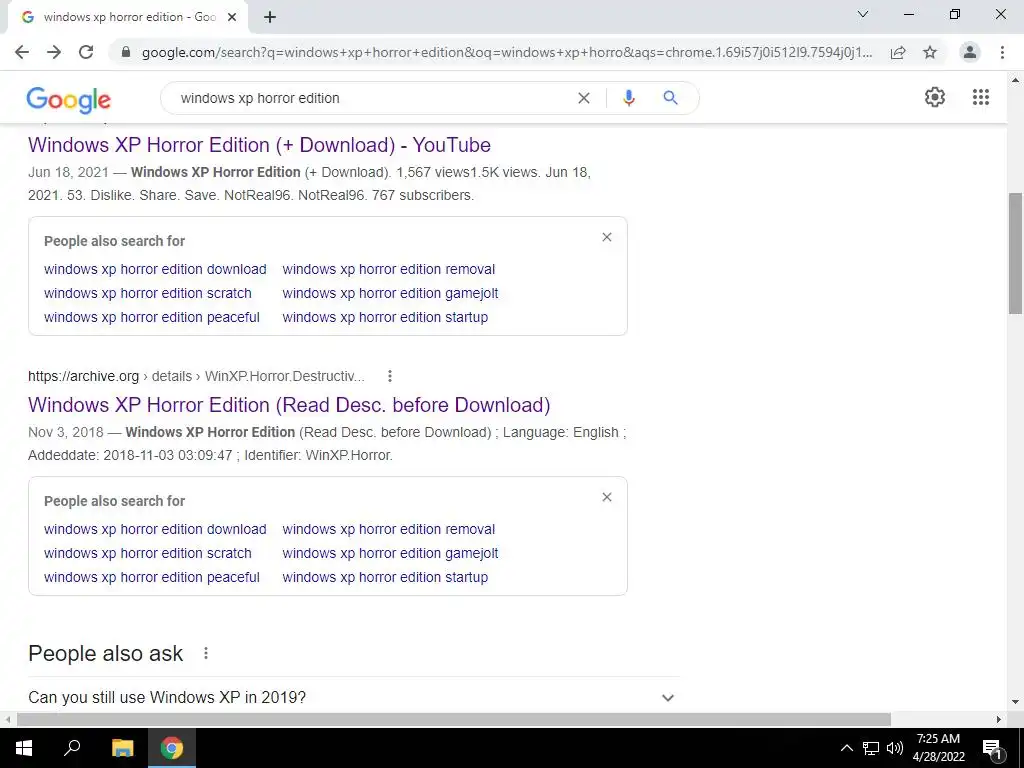This screenshot has width=1024, height=768.
Task: Search 'windows xp horror edition removal' in second box
Action: tap(389, 529)
